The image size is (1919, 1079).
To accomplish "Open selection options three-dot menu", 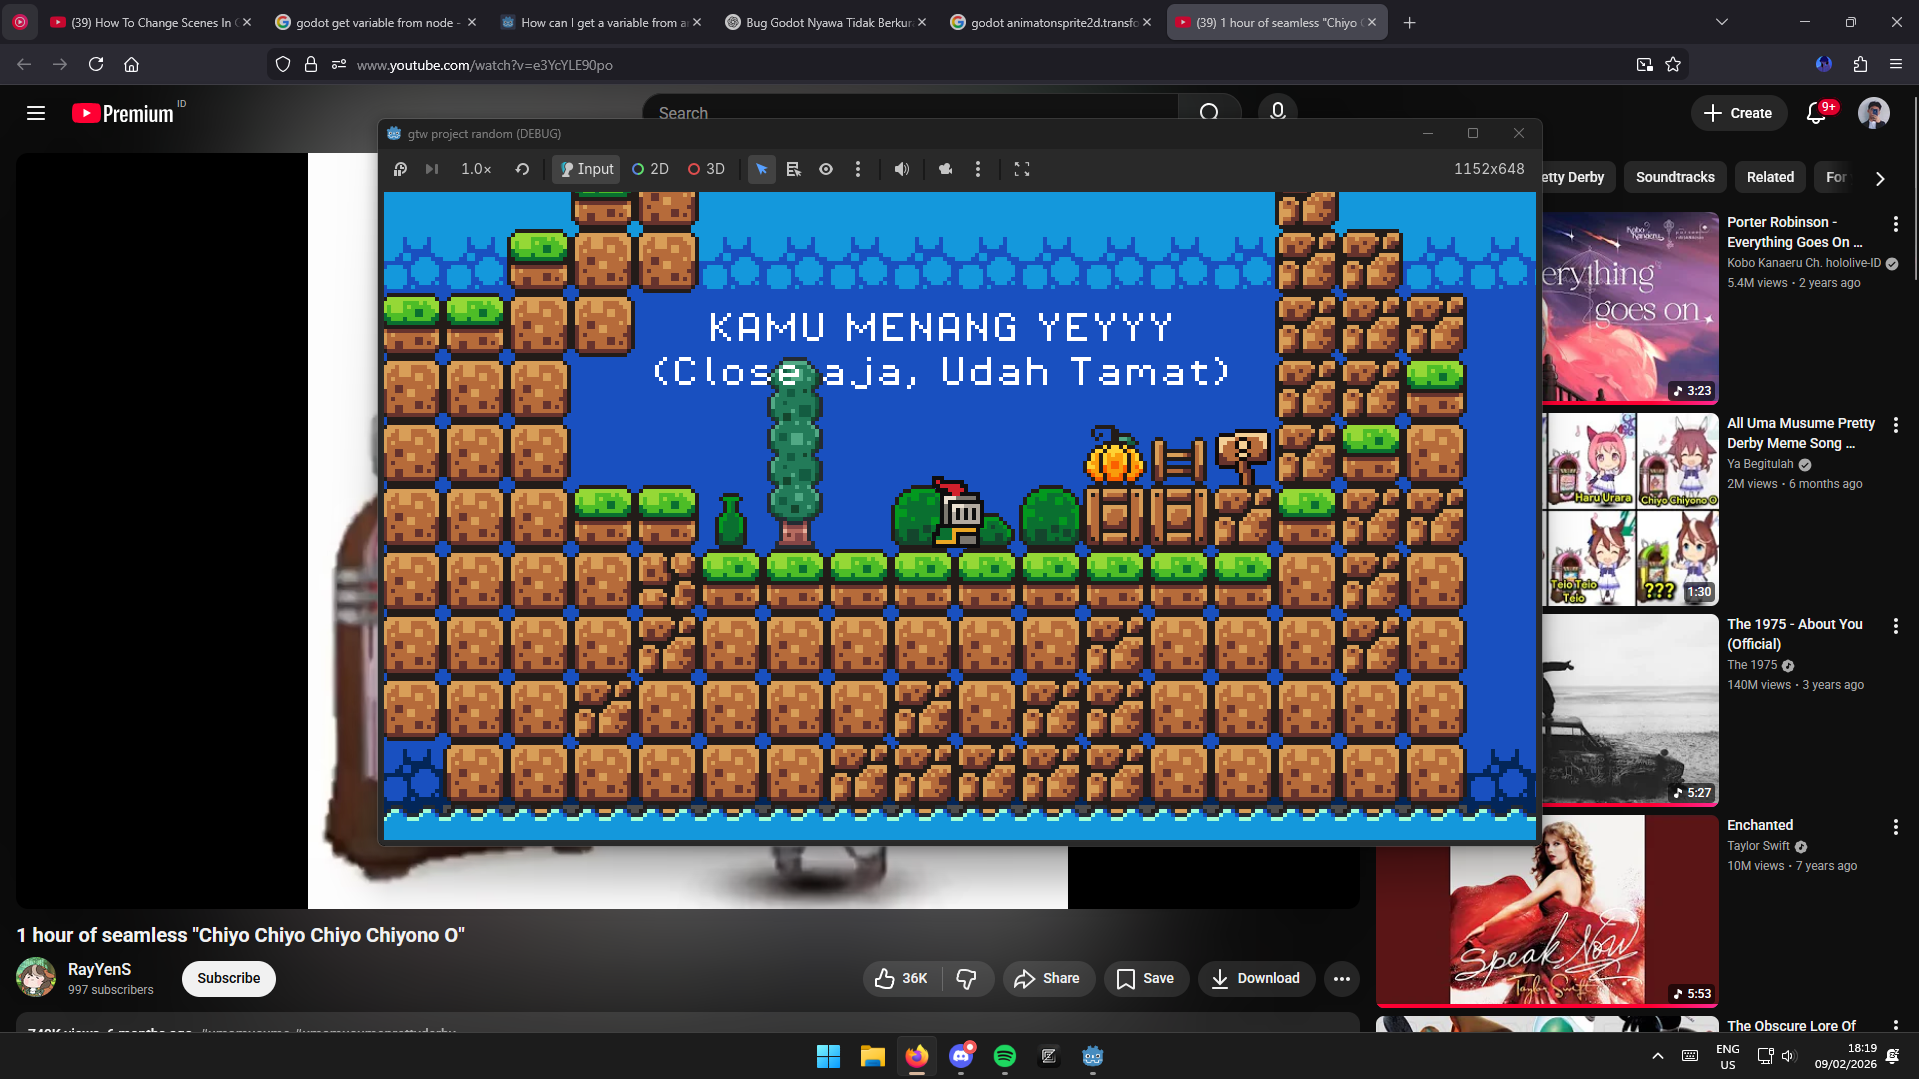I will (858, 169).
